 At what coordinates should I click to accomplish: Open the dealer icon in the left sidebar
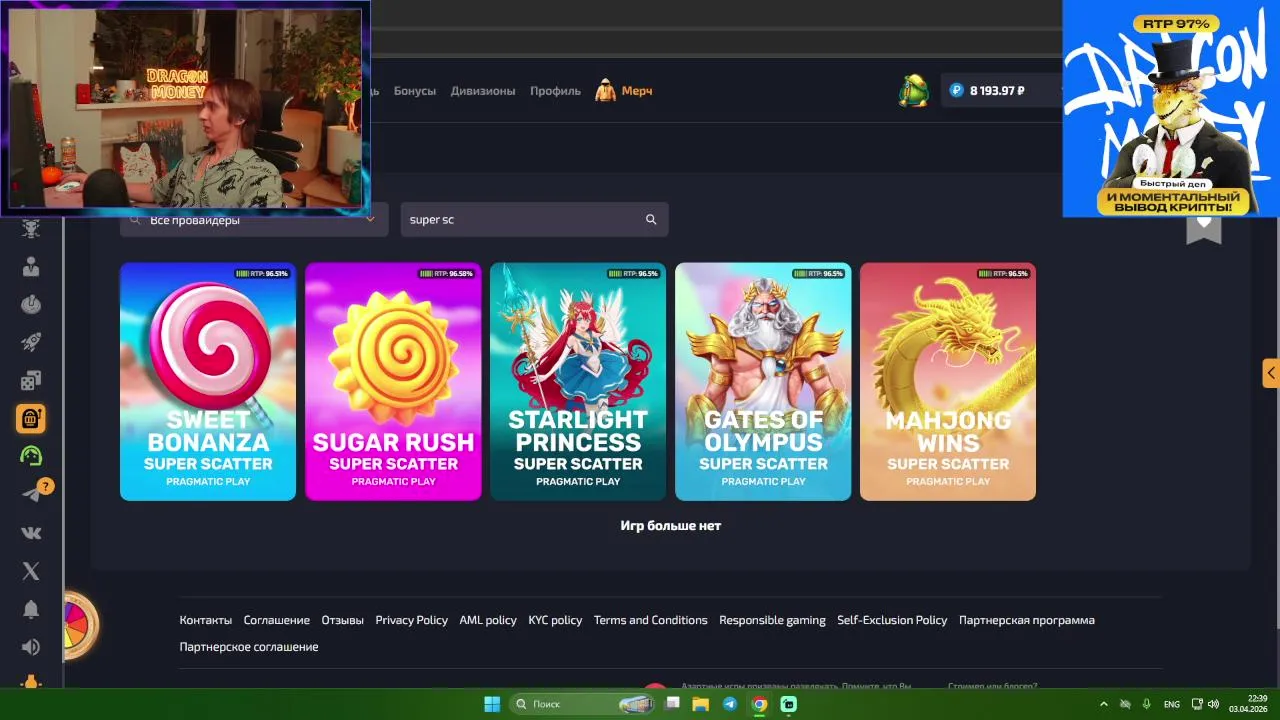31,267
